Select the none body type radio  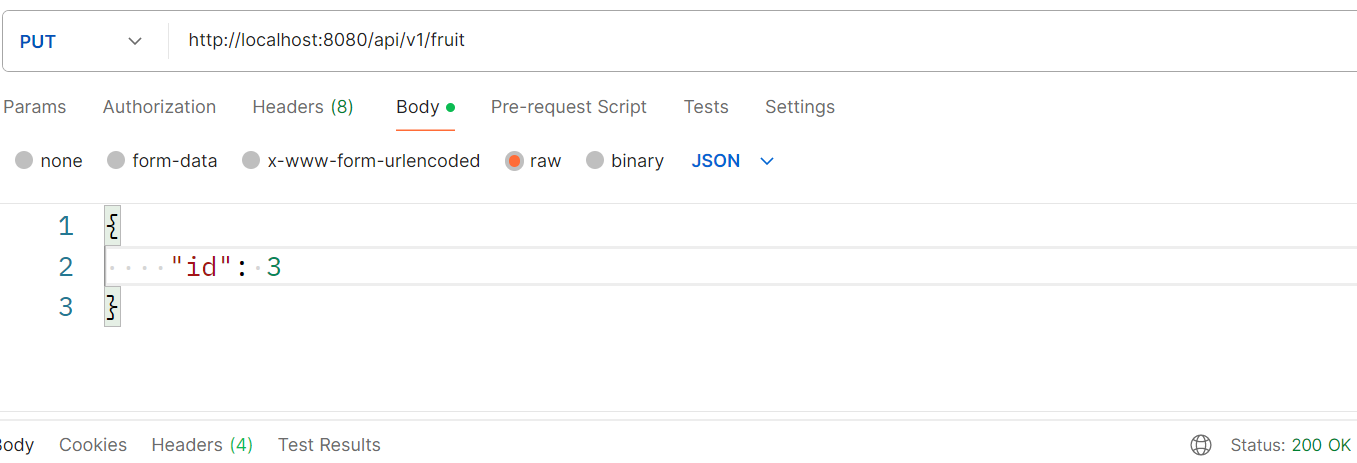click(24, 161)
